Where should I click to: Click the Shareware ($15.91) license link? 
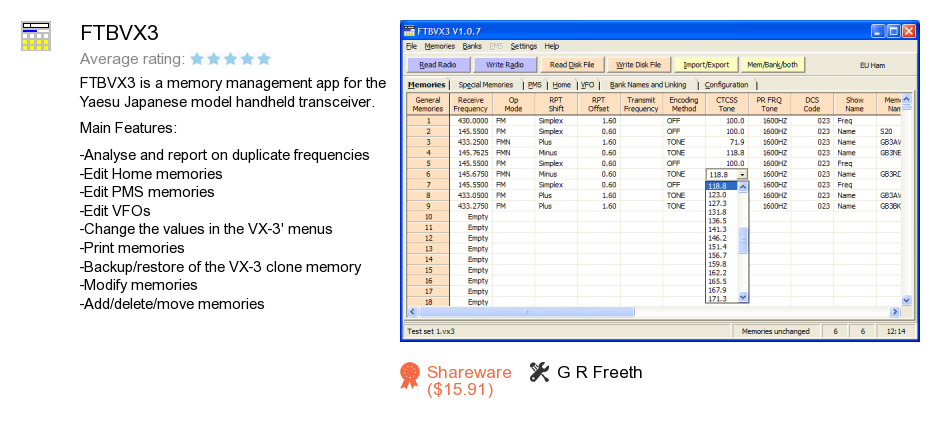(469, 381)
